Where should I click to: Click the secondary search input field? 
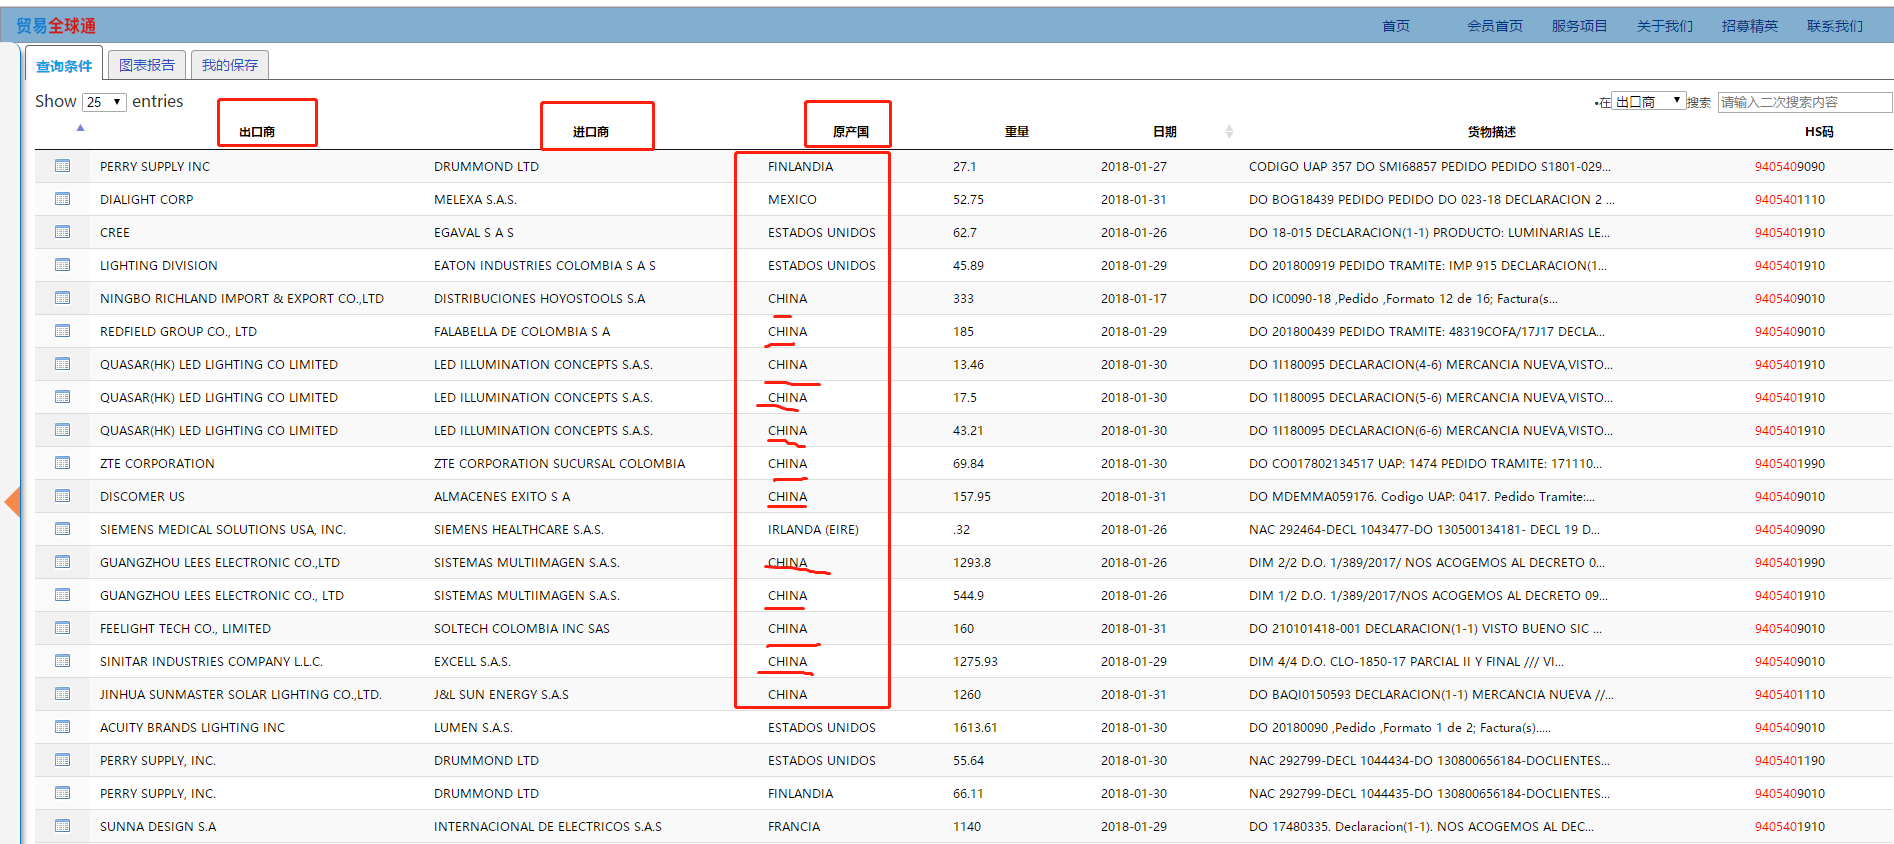[x=1803, y=102]
